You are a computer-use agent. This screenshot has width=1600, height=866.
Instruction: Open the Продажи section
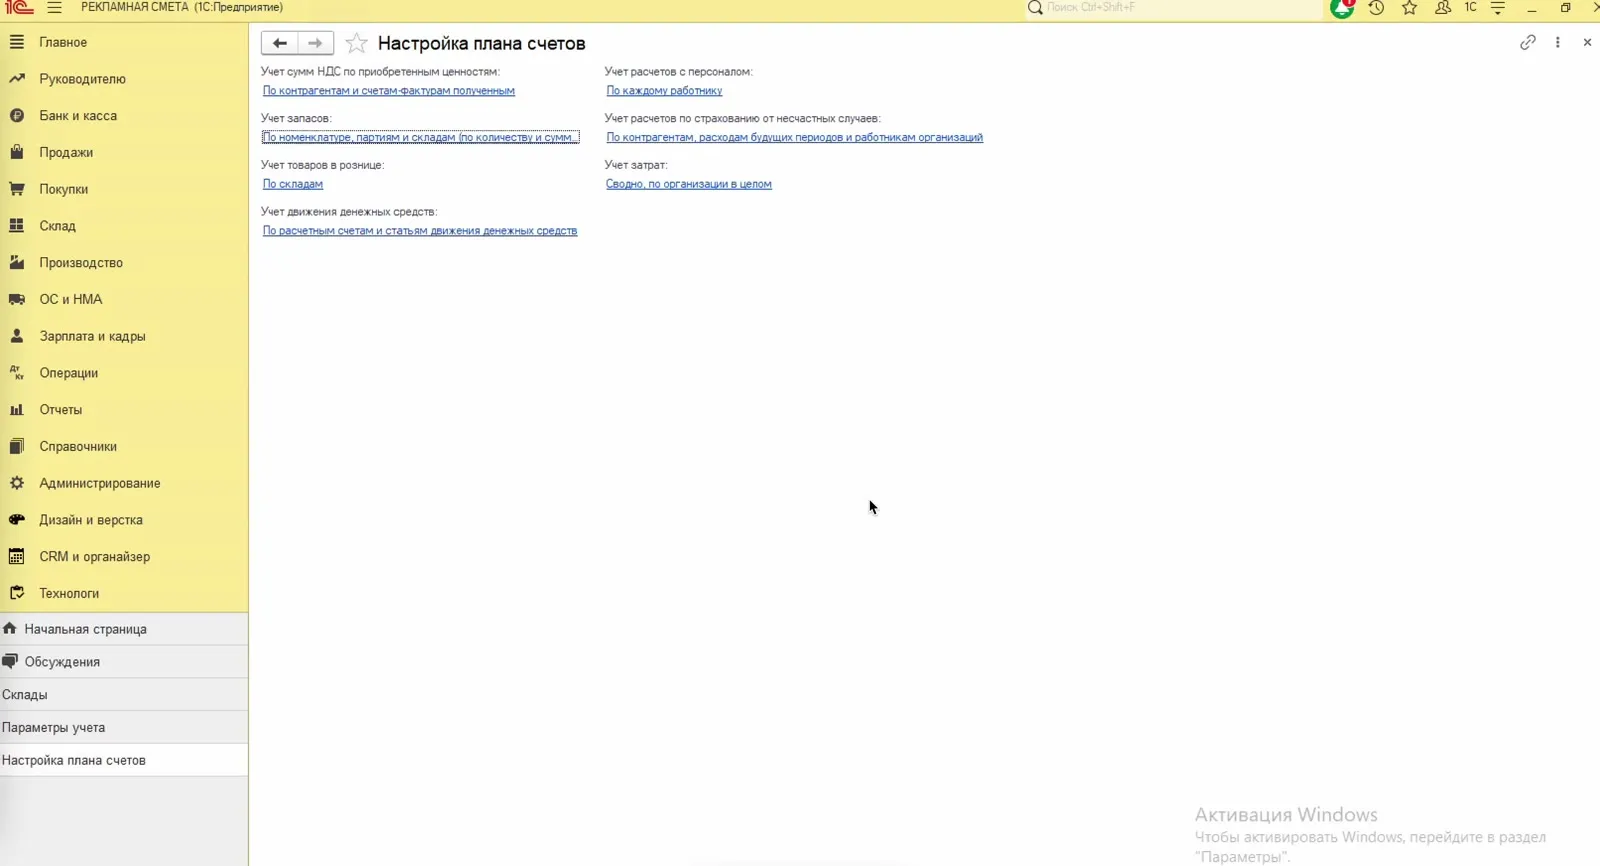(124, 152)
